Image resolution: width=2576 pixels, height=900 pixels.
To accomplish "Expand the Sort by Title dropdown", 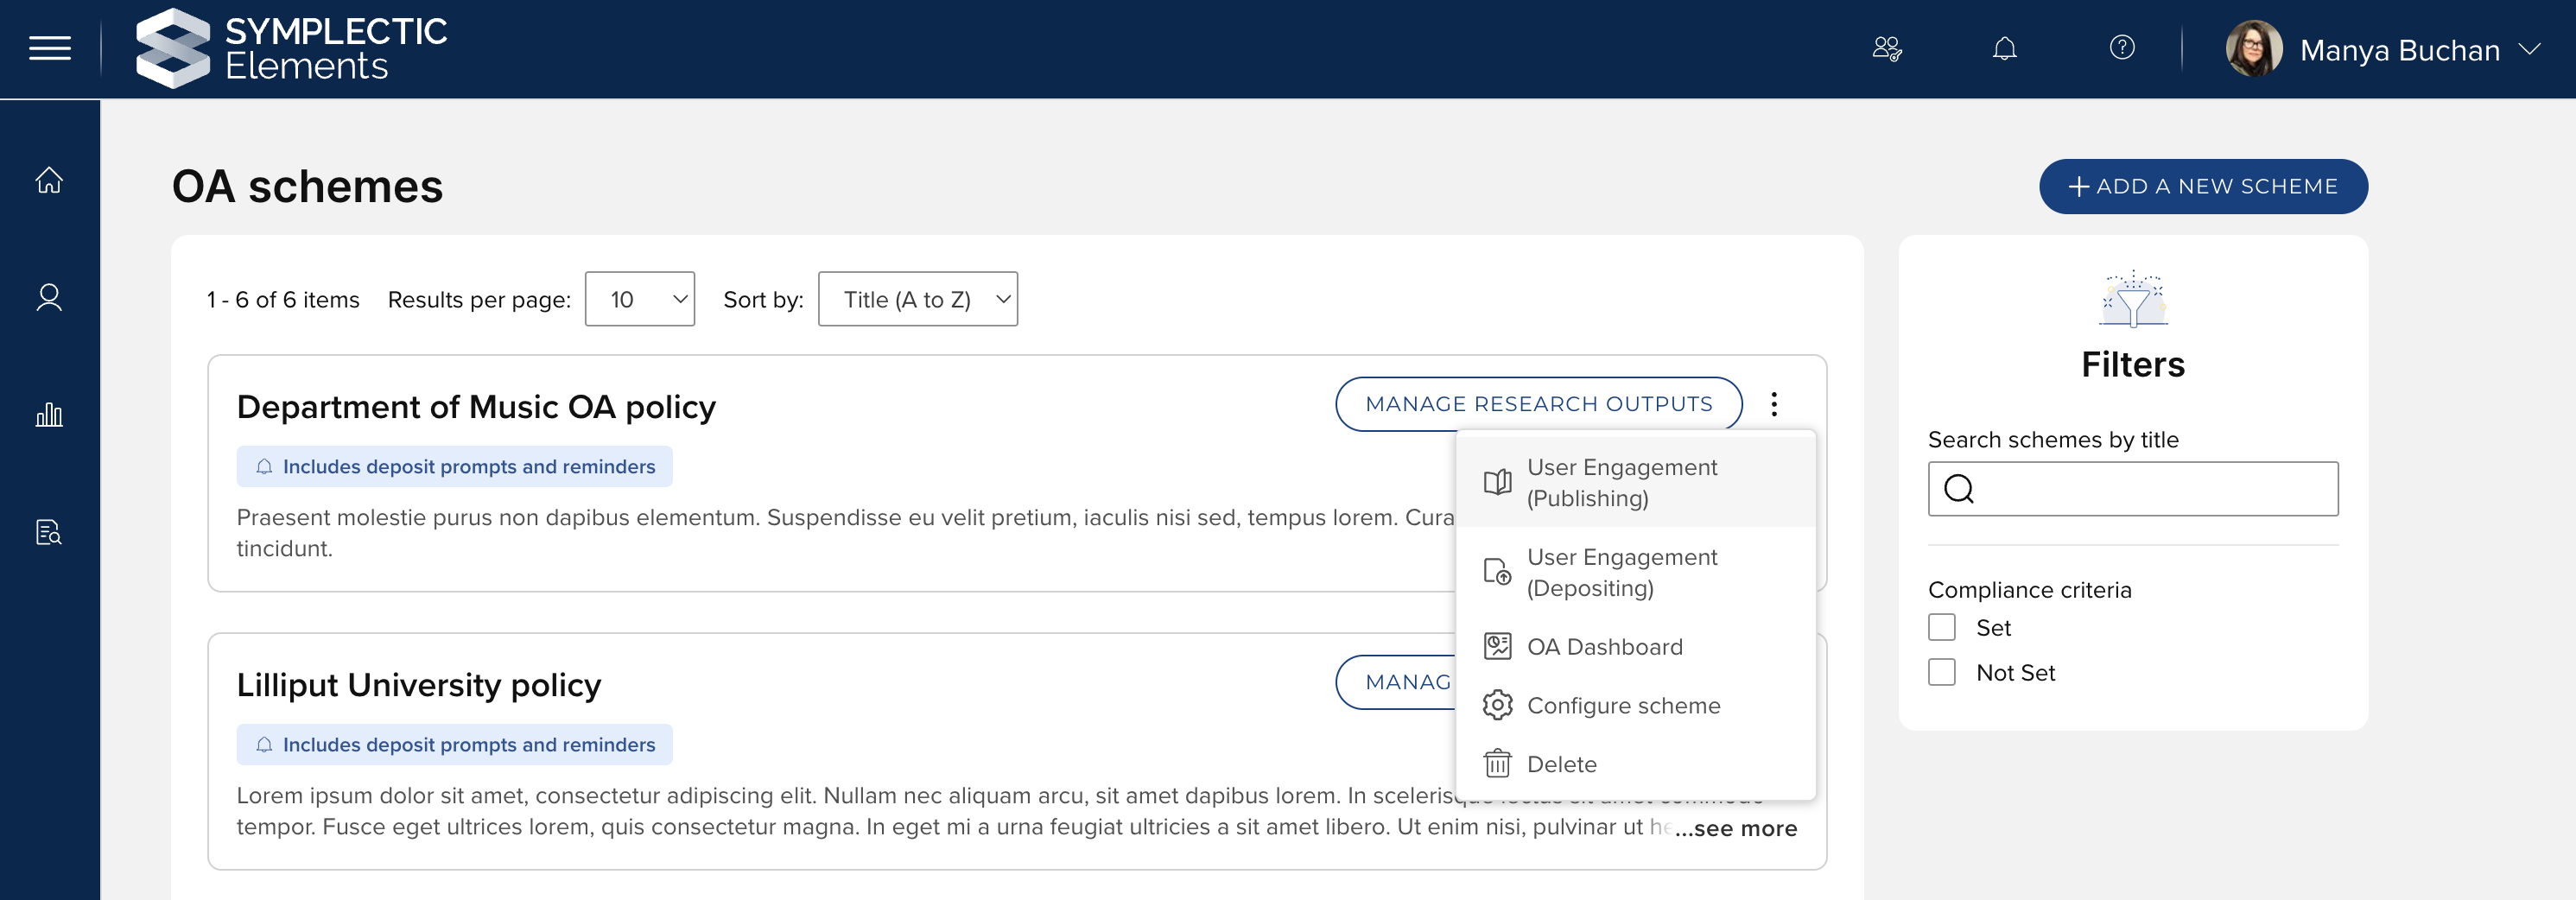I will tap(917, 299).
